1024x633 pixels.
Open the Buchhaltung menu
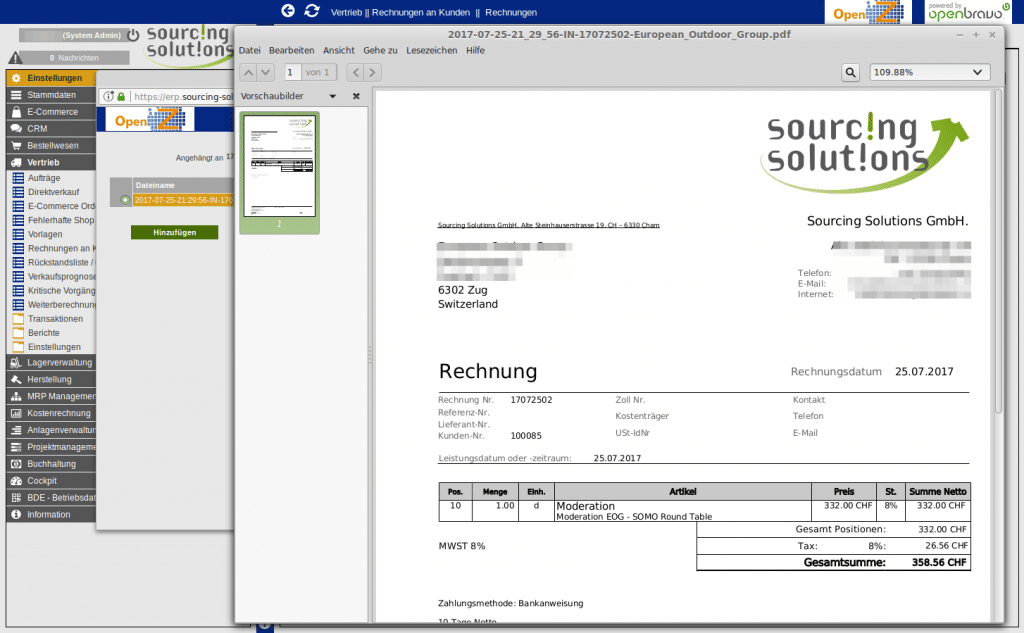tap(51, 464)
